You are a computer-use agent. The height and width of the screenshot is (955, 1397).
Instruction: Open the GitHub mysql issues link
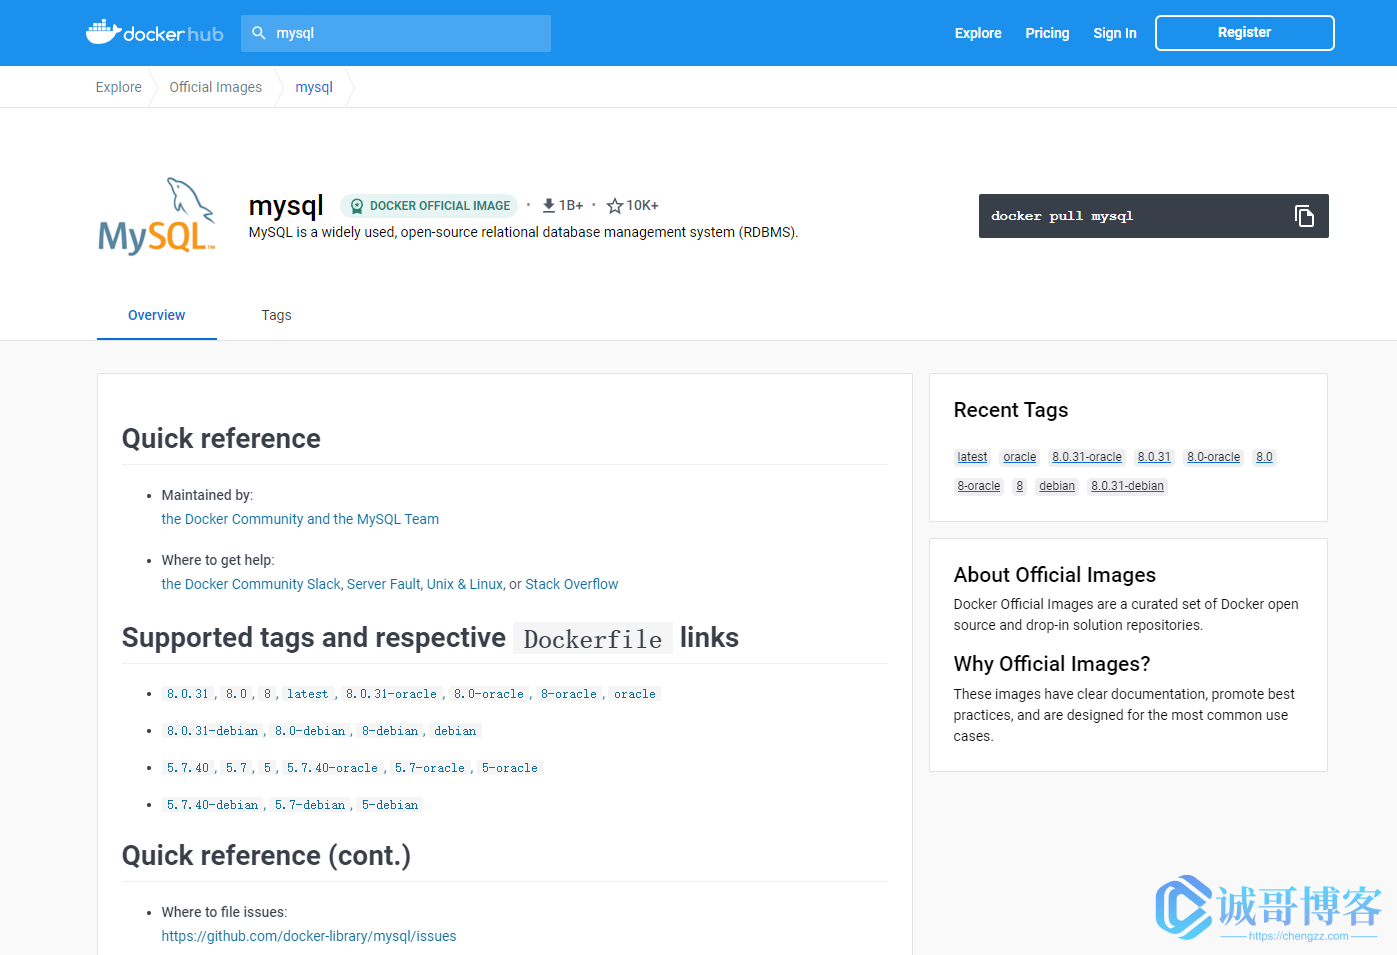(309, 936)
